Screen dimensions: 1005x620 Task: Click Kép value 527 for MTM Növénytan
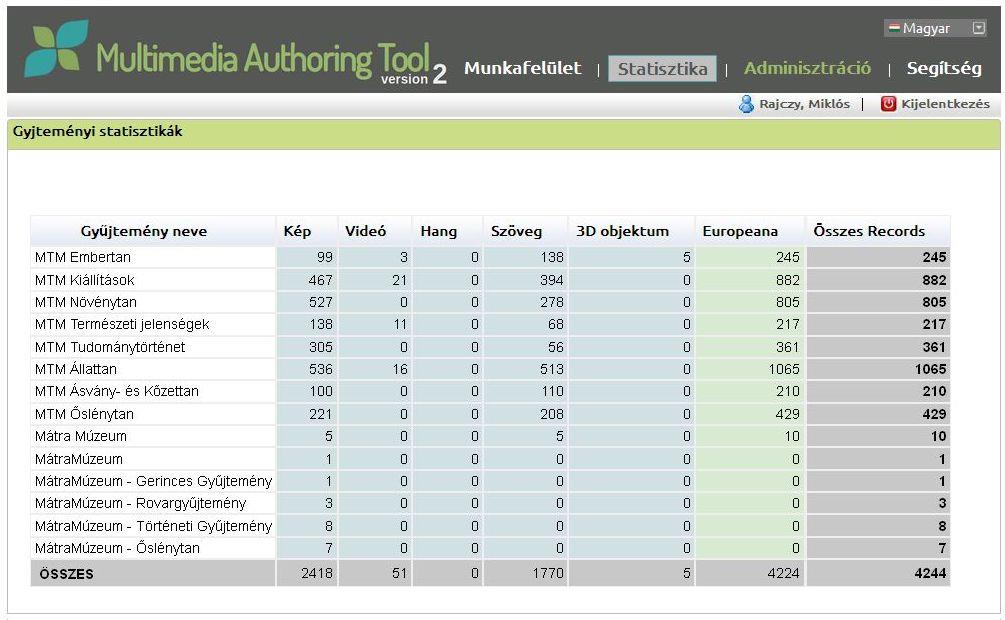320,302
